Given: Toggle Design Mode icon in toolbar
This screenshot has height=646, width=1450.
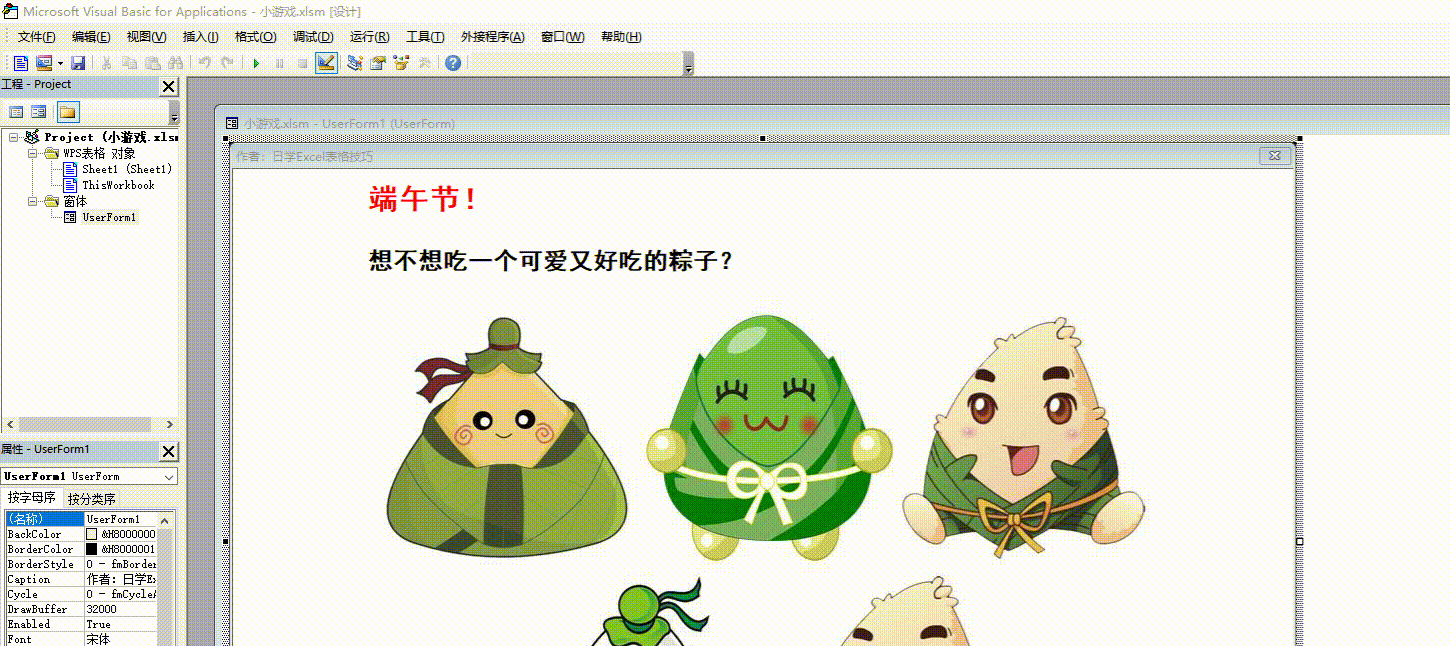Looking at the screenshot, I should point(326,63).
